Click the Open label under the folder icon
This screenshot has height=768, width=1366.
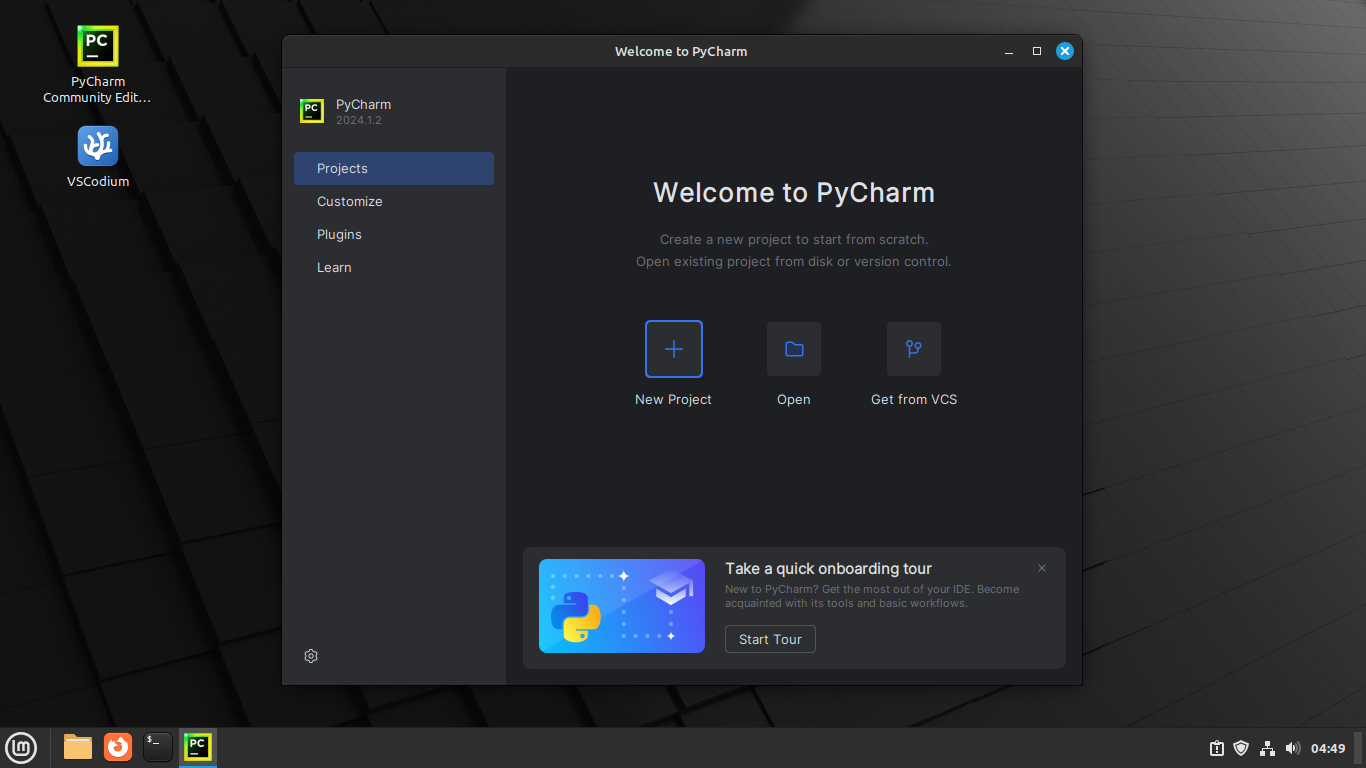click(794, 399)
